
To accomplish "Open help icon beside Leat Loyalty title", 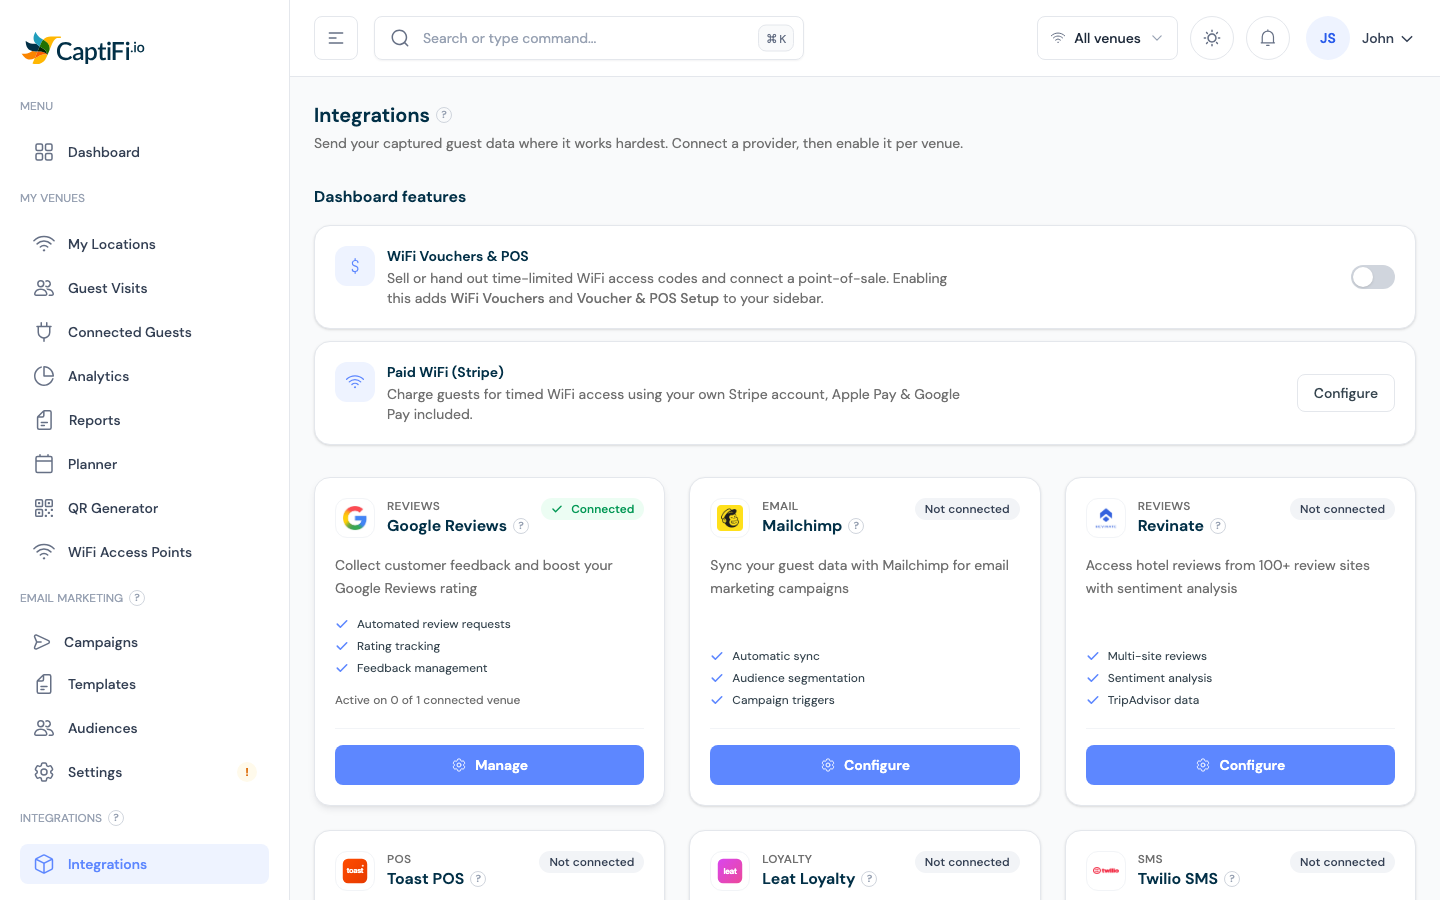I will (869, 879).
